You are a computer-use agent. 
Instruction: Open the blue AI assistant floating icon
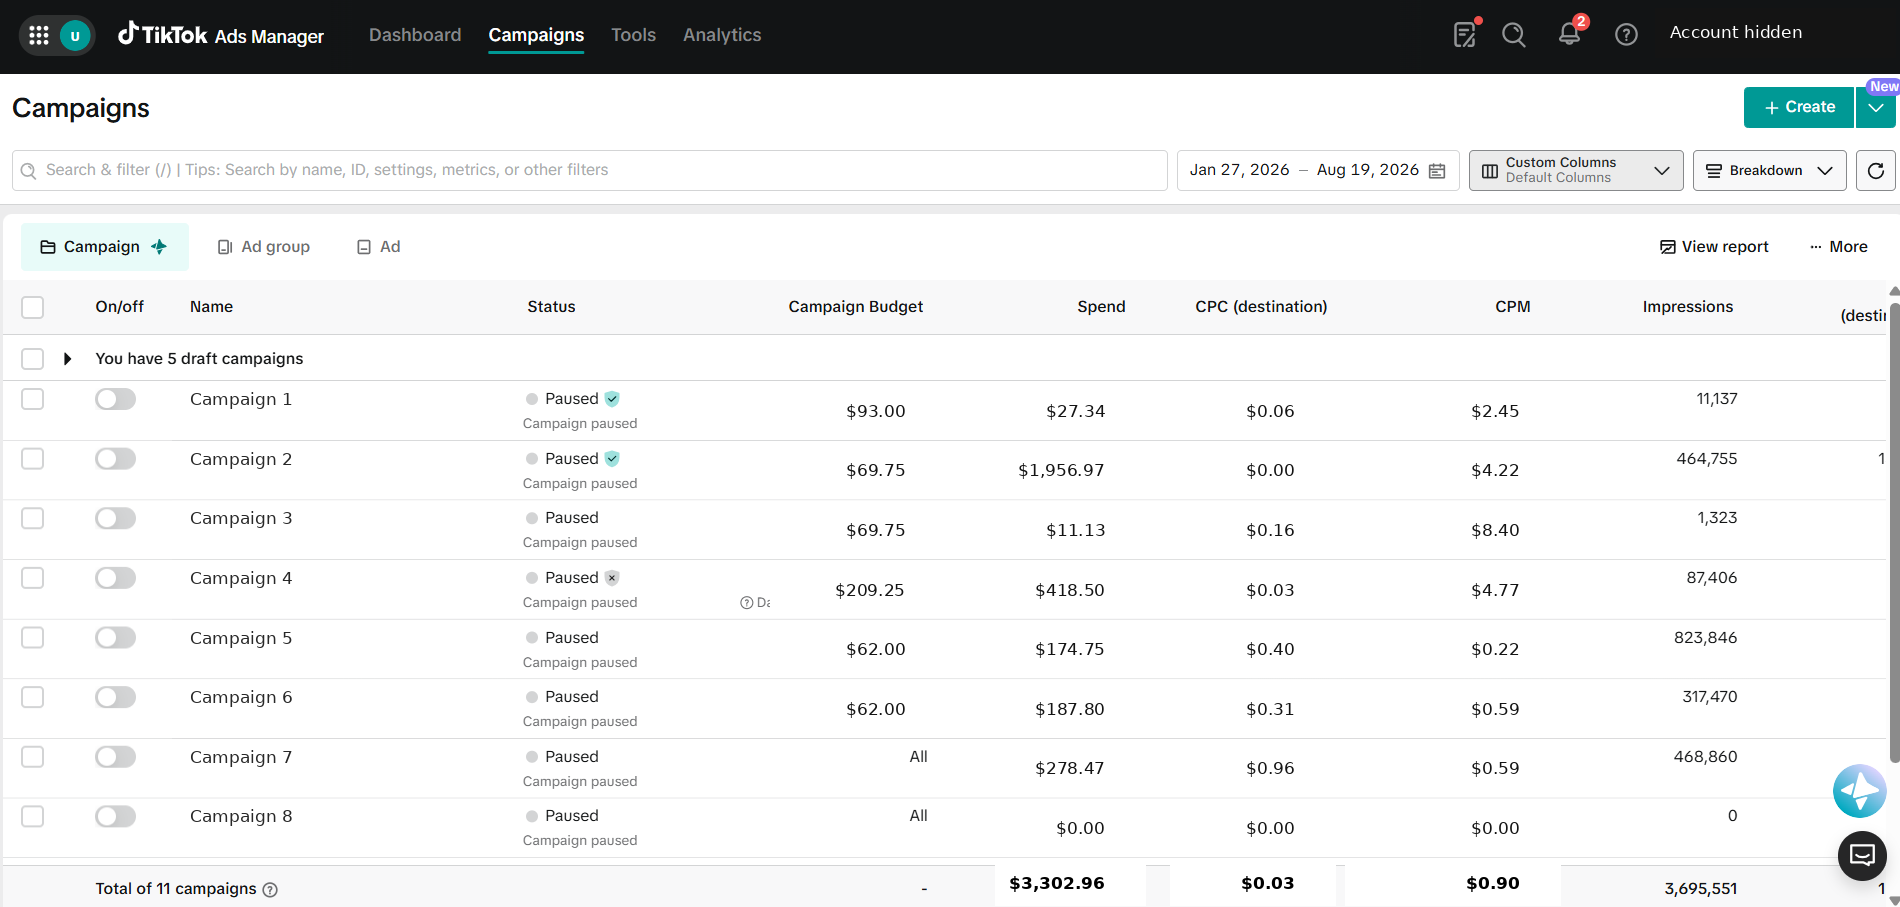coord(1860,791)
